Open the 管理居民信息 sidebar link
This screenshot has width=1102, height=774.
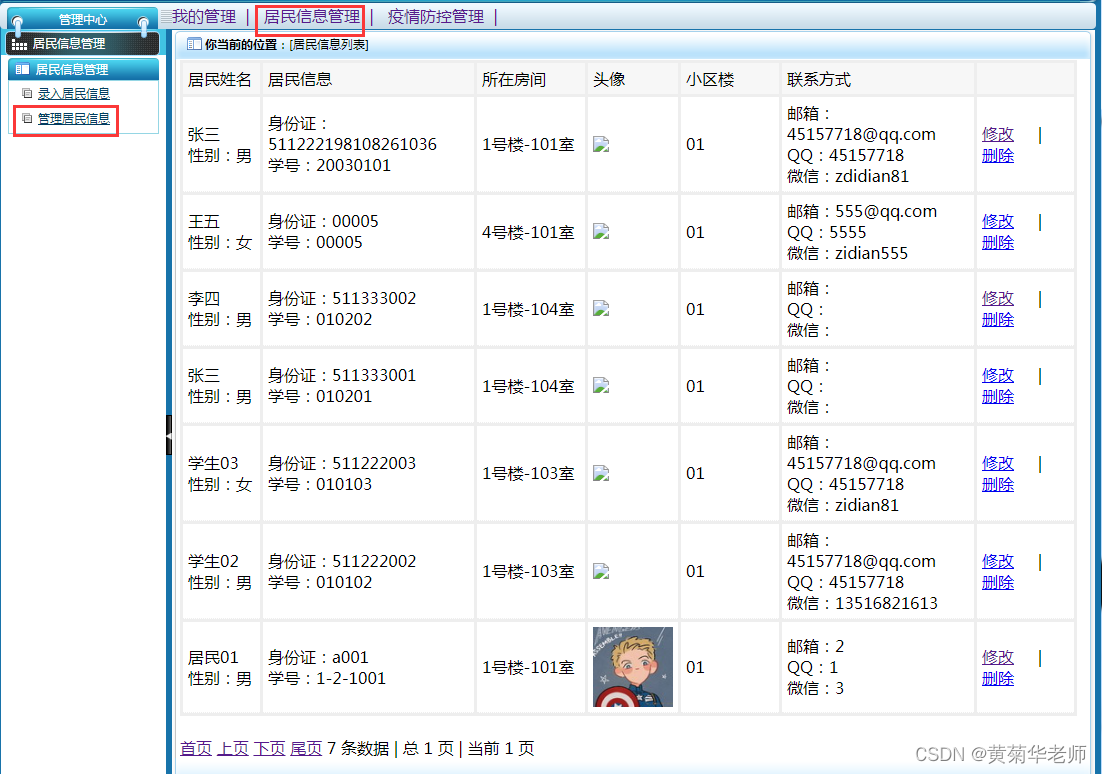coord(74,119)
